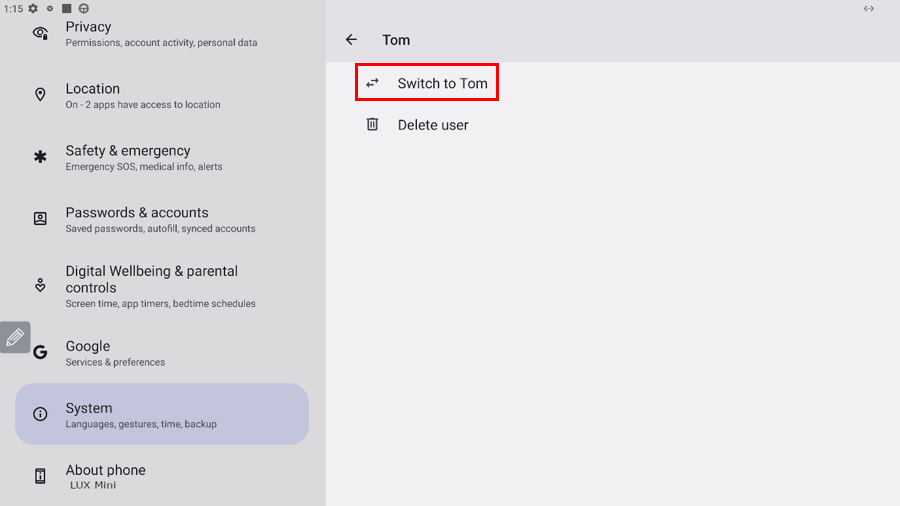
Task: Switch to Tom user
Action: (x=442, y=83)
